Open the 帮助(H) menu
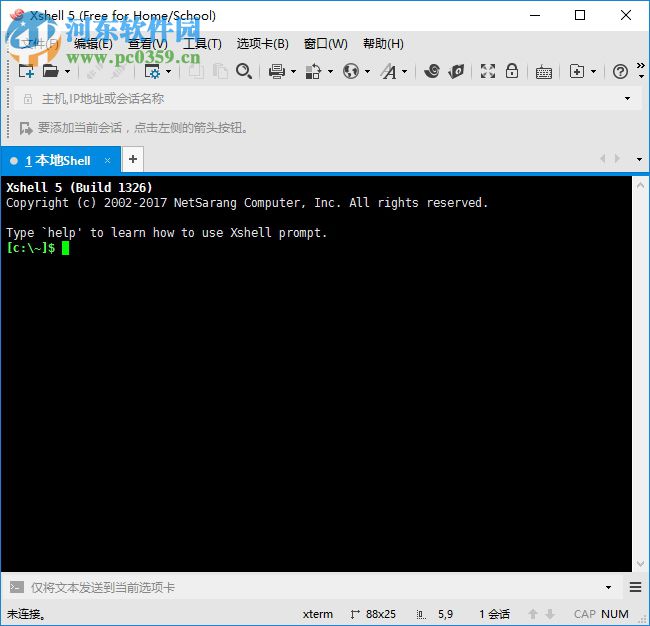 coord(383,44)
